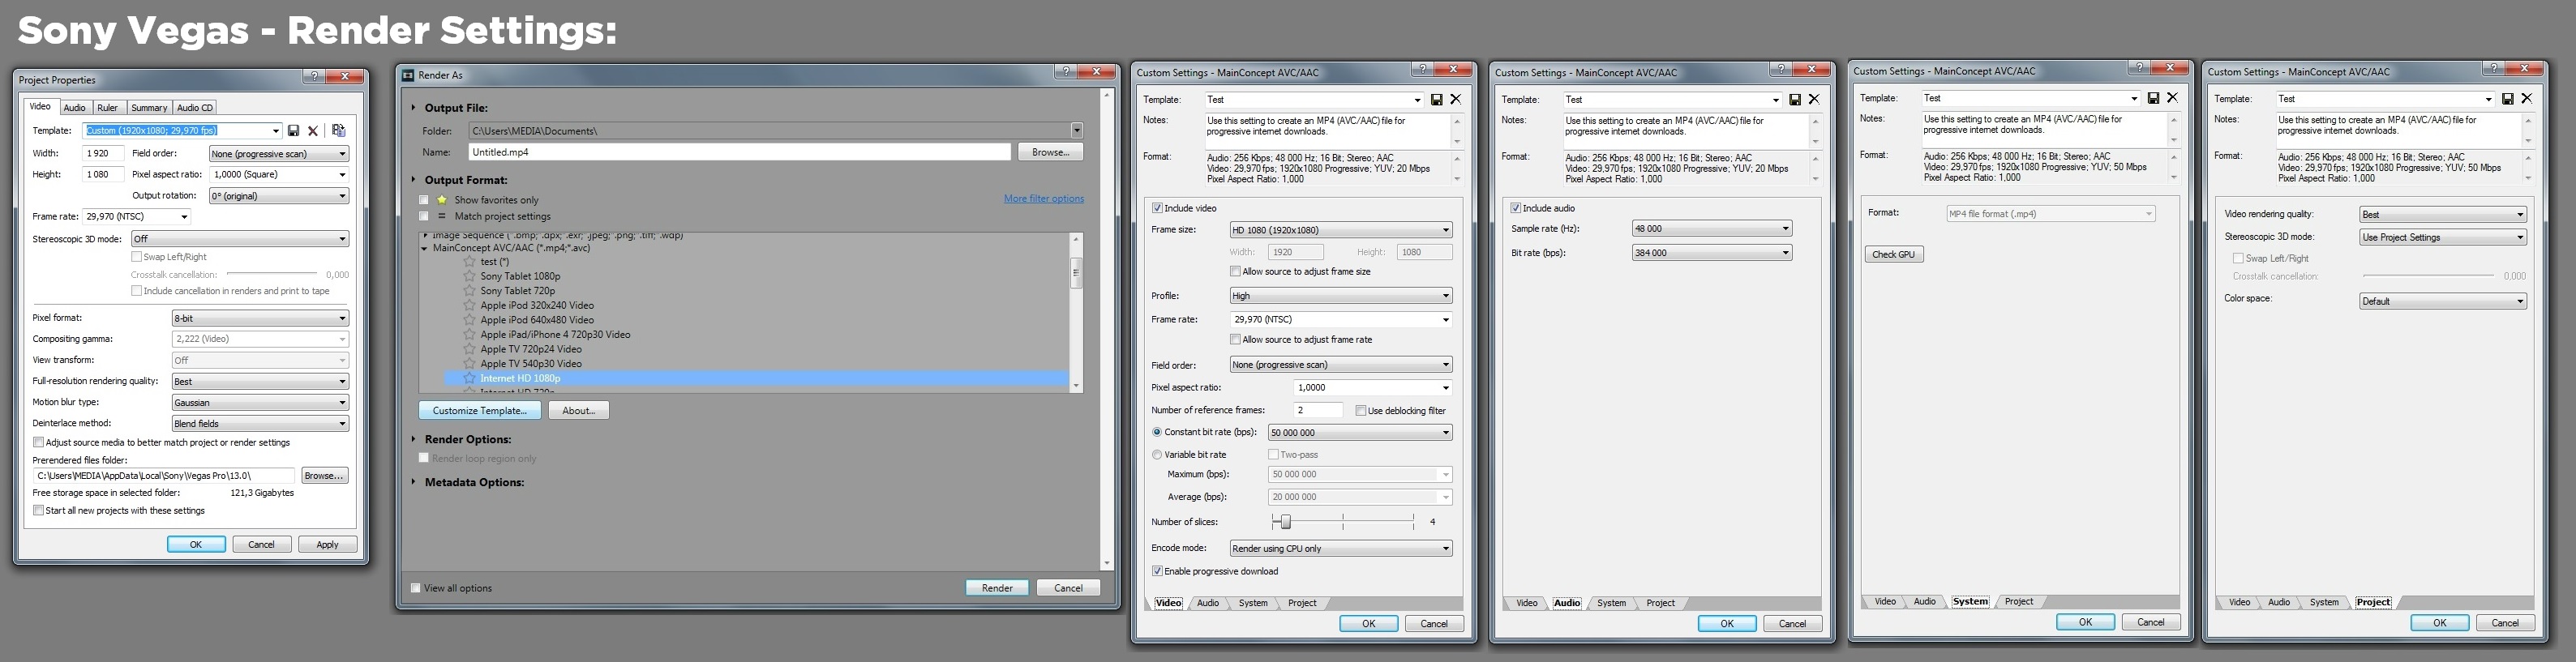Tick 'Allow source to adjust frame size'

pos(1235,271)
